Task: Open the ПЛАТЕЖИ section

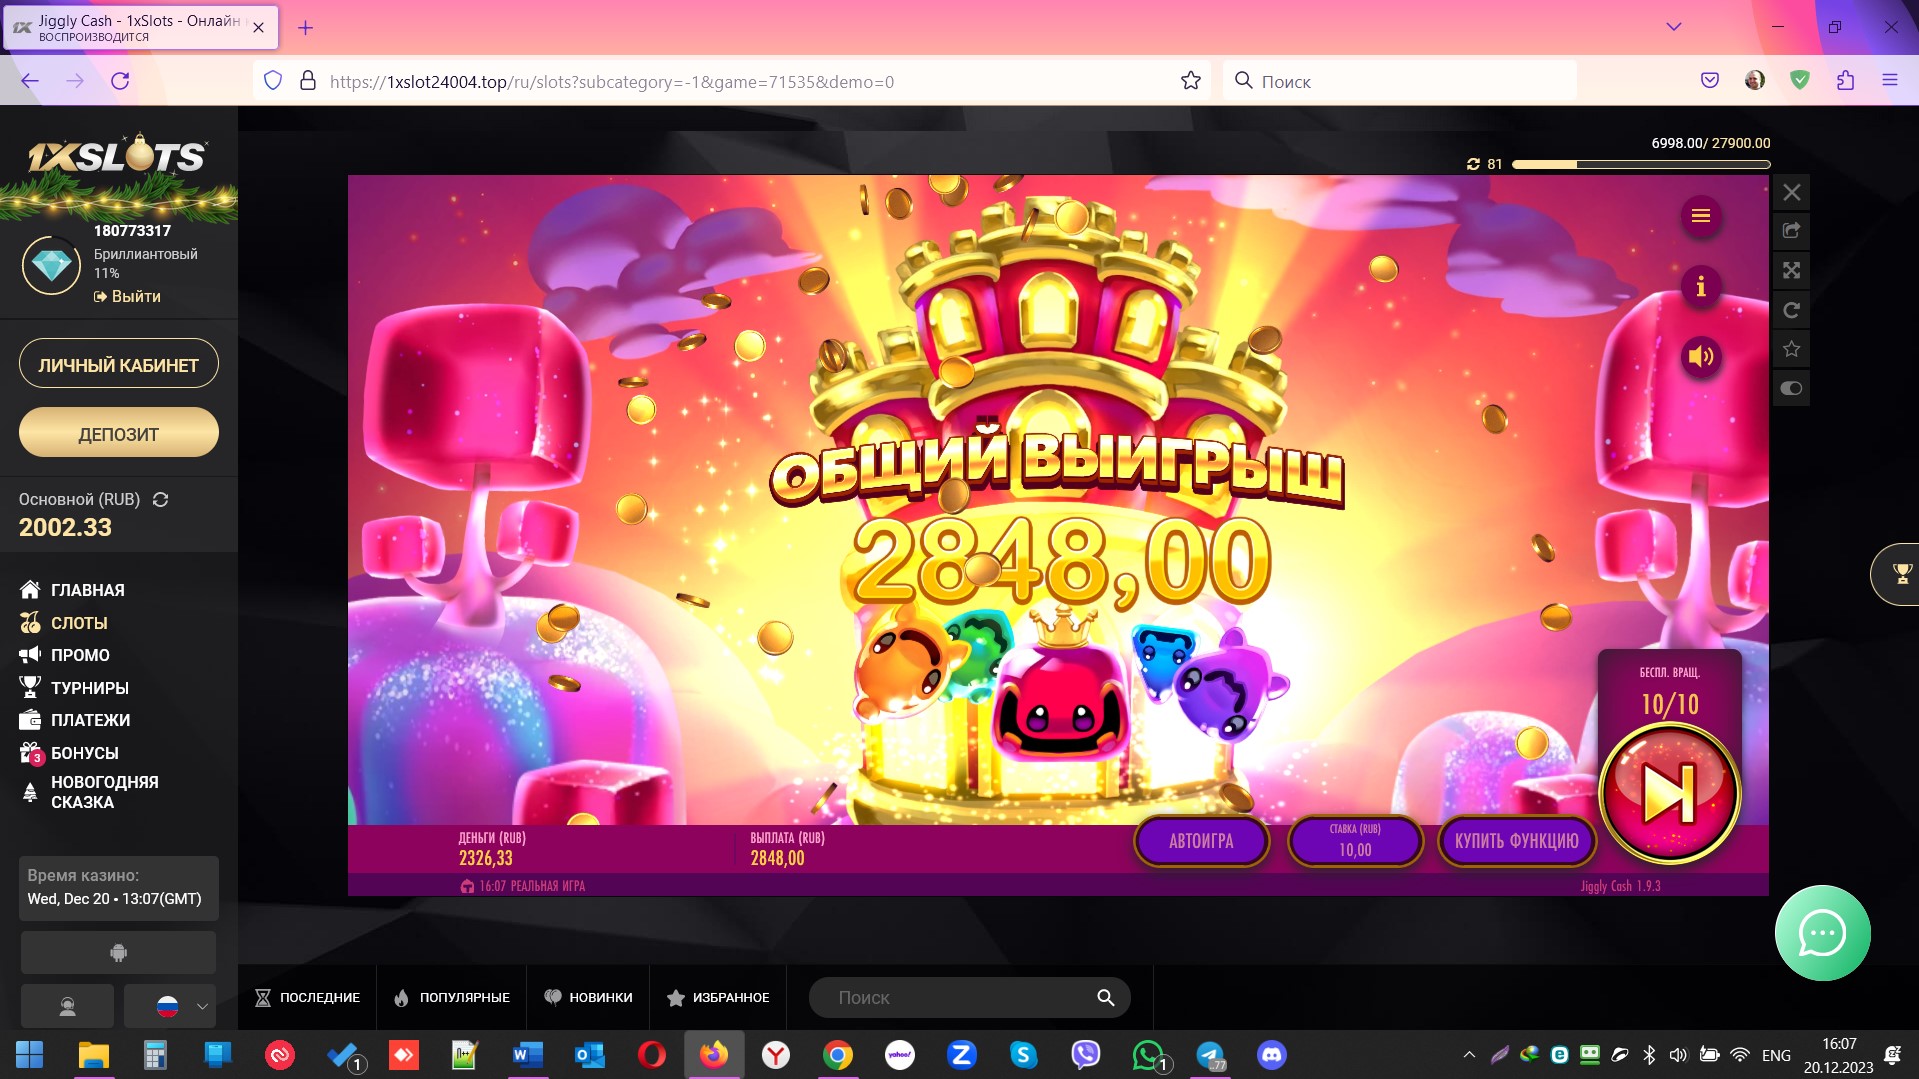Action: click(74, 720)
